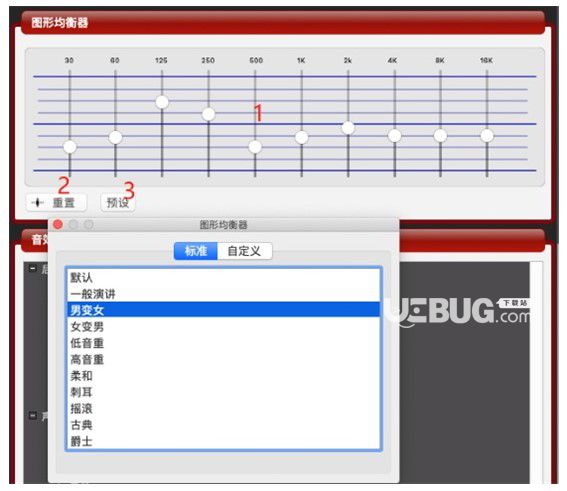Click the reset icon beside 重置
Viewport: 567px width, 491px height.
(x=38, y=202)
